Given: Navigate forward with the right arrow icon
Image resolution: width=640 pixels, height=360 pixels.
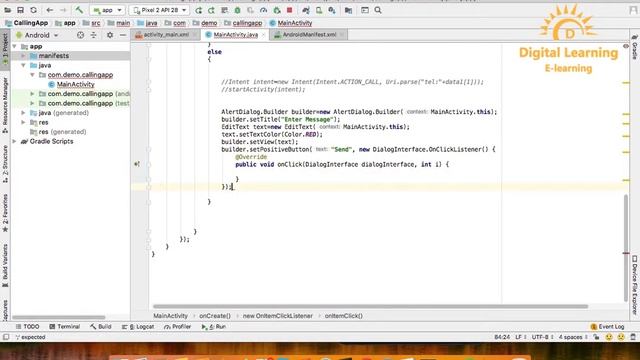Looking at the screenshot, I should (x=63, y=10).
